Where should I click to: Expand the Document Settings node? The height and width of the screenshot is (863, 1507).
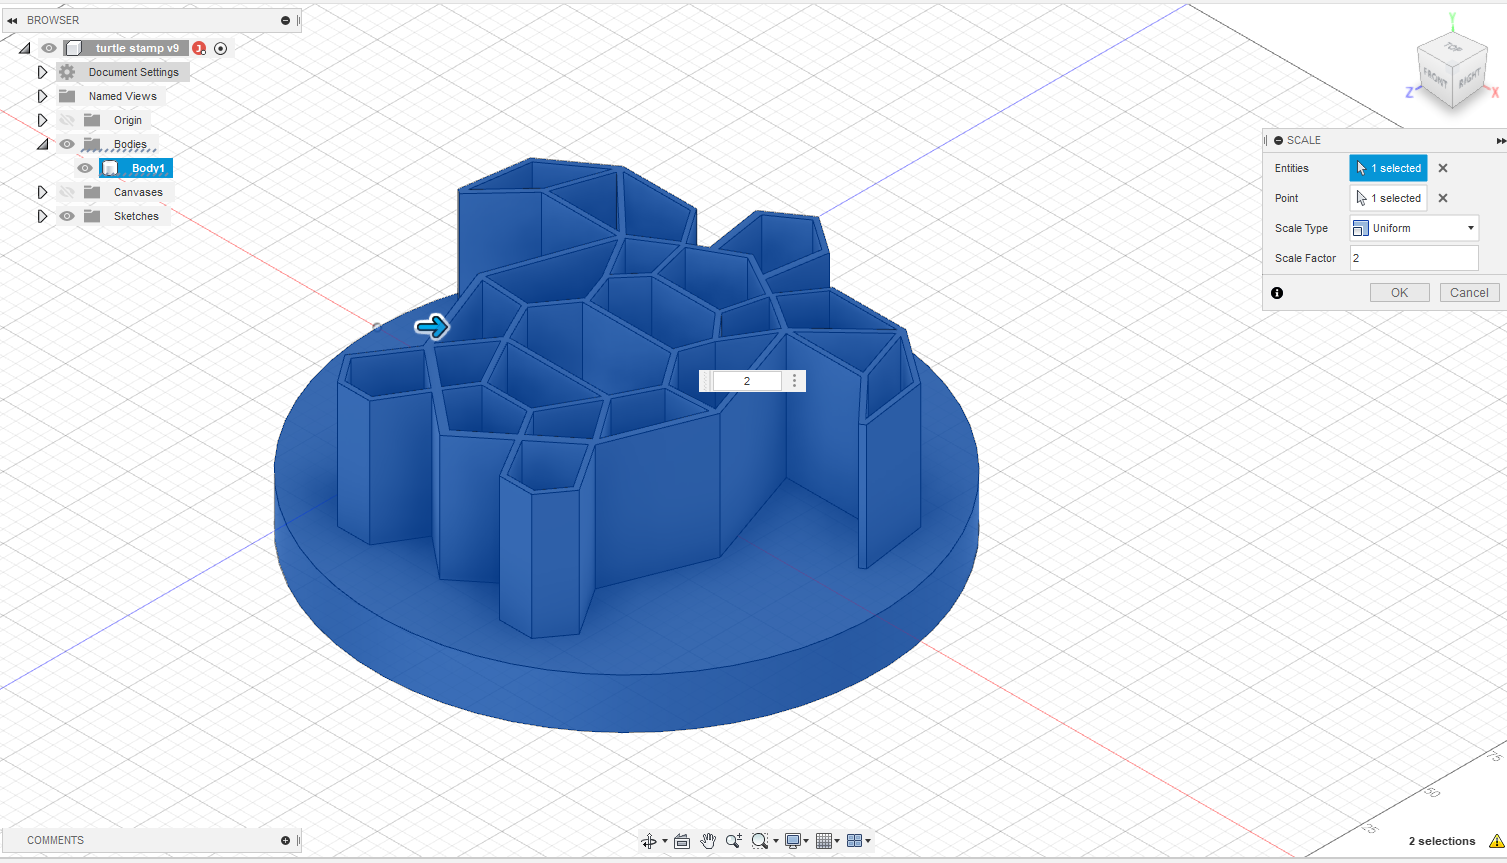(42, 72)
